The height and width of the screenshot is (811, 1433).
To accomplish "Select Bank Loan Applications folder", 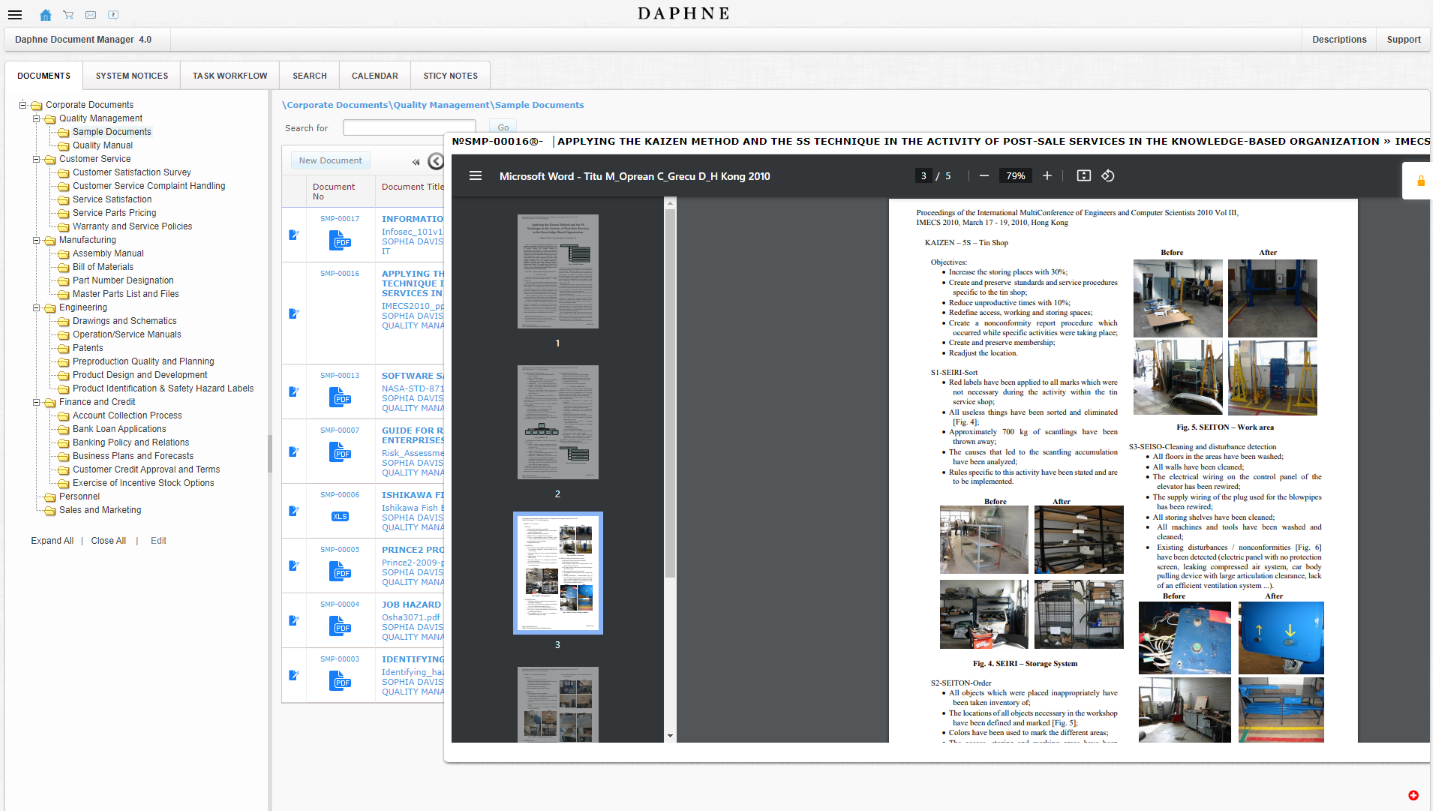I will coord(119,429).
